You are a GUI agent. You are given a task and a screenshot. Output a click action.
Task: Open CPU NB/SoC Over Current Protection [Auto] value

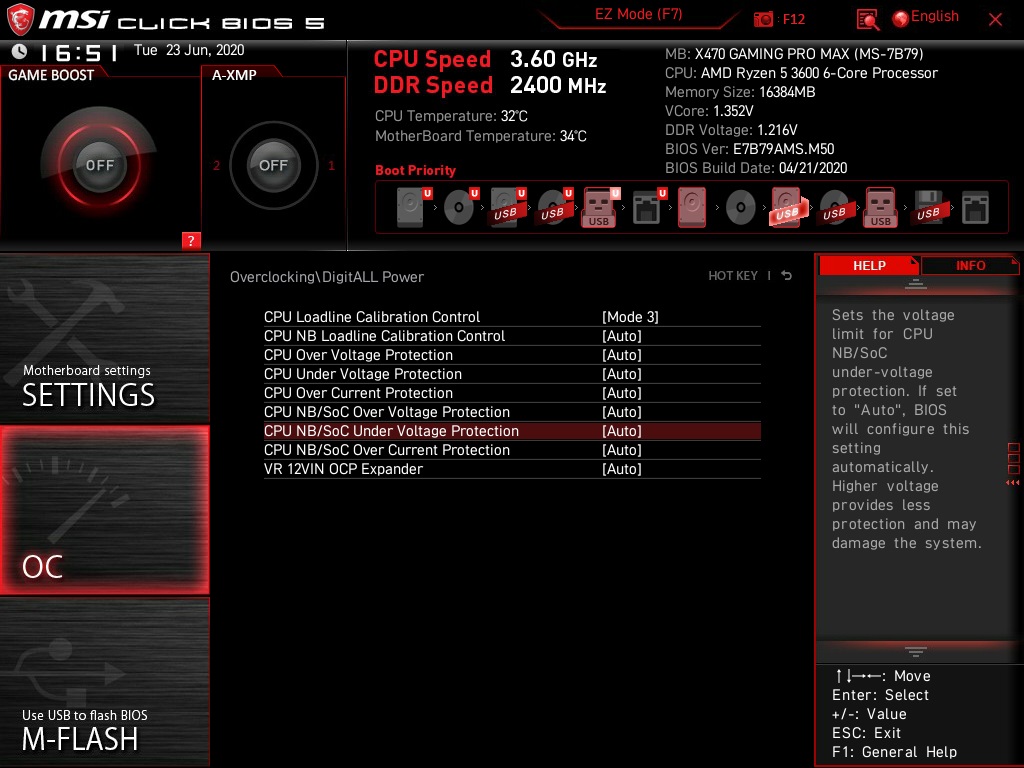pos(622,449)
